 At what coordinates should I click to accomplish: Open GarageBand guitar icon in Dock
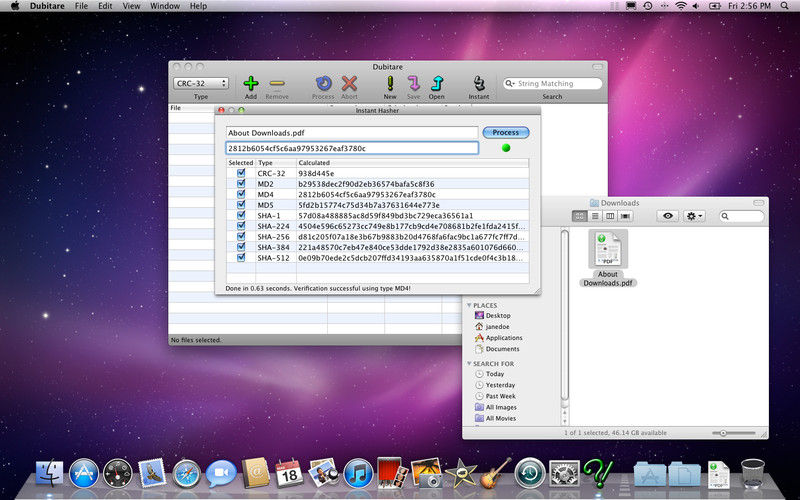coord(495,473)
